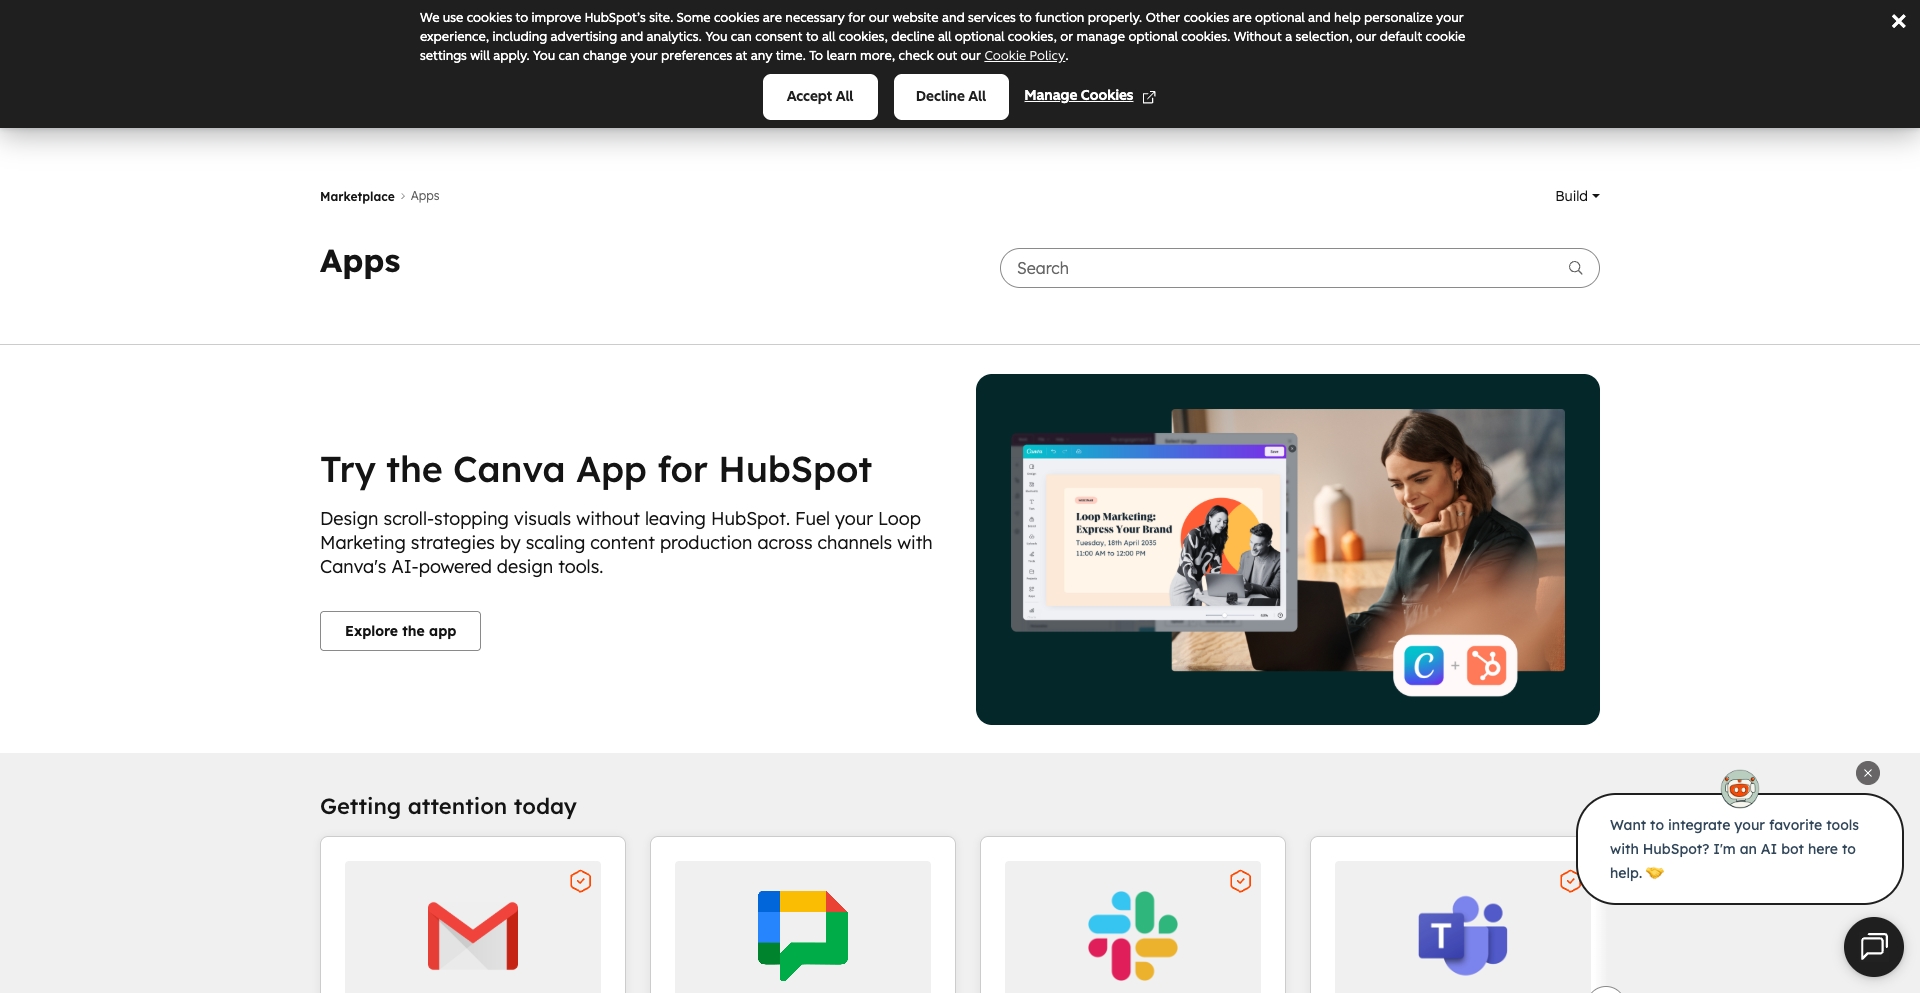This screenshot has width=1920, height=993.
Task: Click the HubSpot sprocket logo in the banner
Action: (1488, 665)
